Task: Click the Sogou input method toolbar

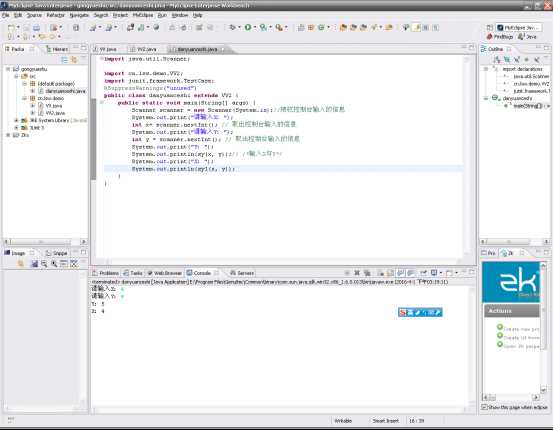Action: tap(420, 312)
